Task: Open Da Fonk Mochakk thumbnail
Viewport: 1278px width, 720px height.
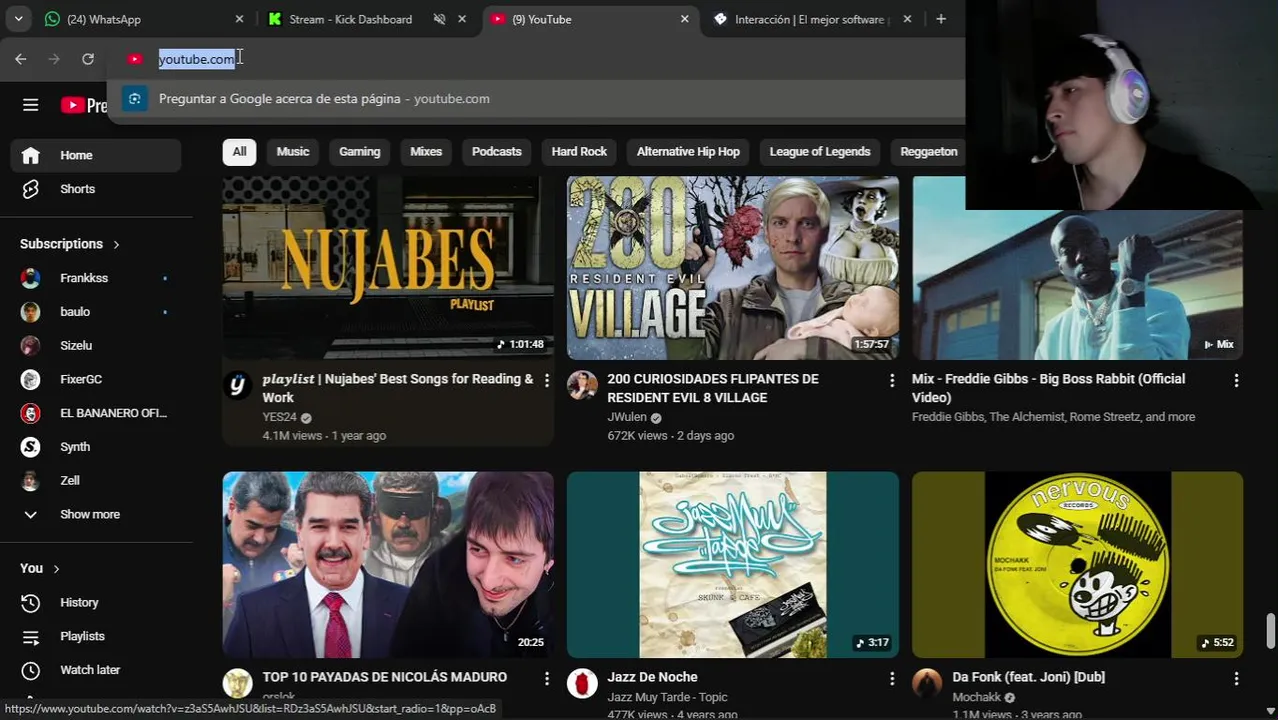Action: pos(1078,565)
